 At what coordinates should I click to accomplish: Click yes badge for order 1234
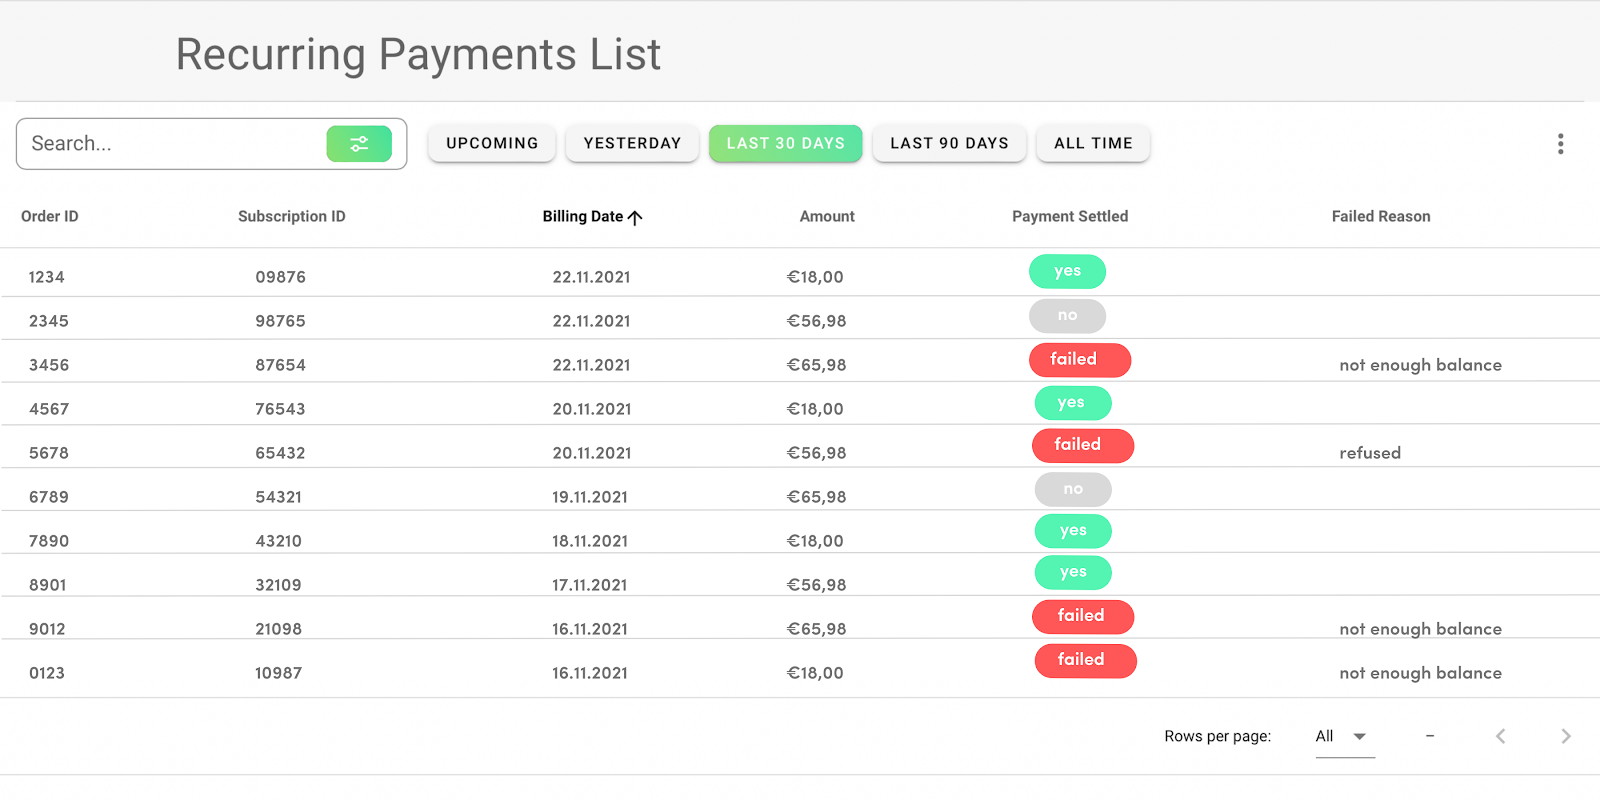(x=1067, y=272)
